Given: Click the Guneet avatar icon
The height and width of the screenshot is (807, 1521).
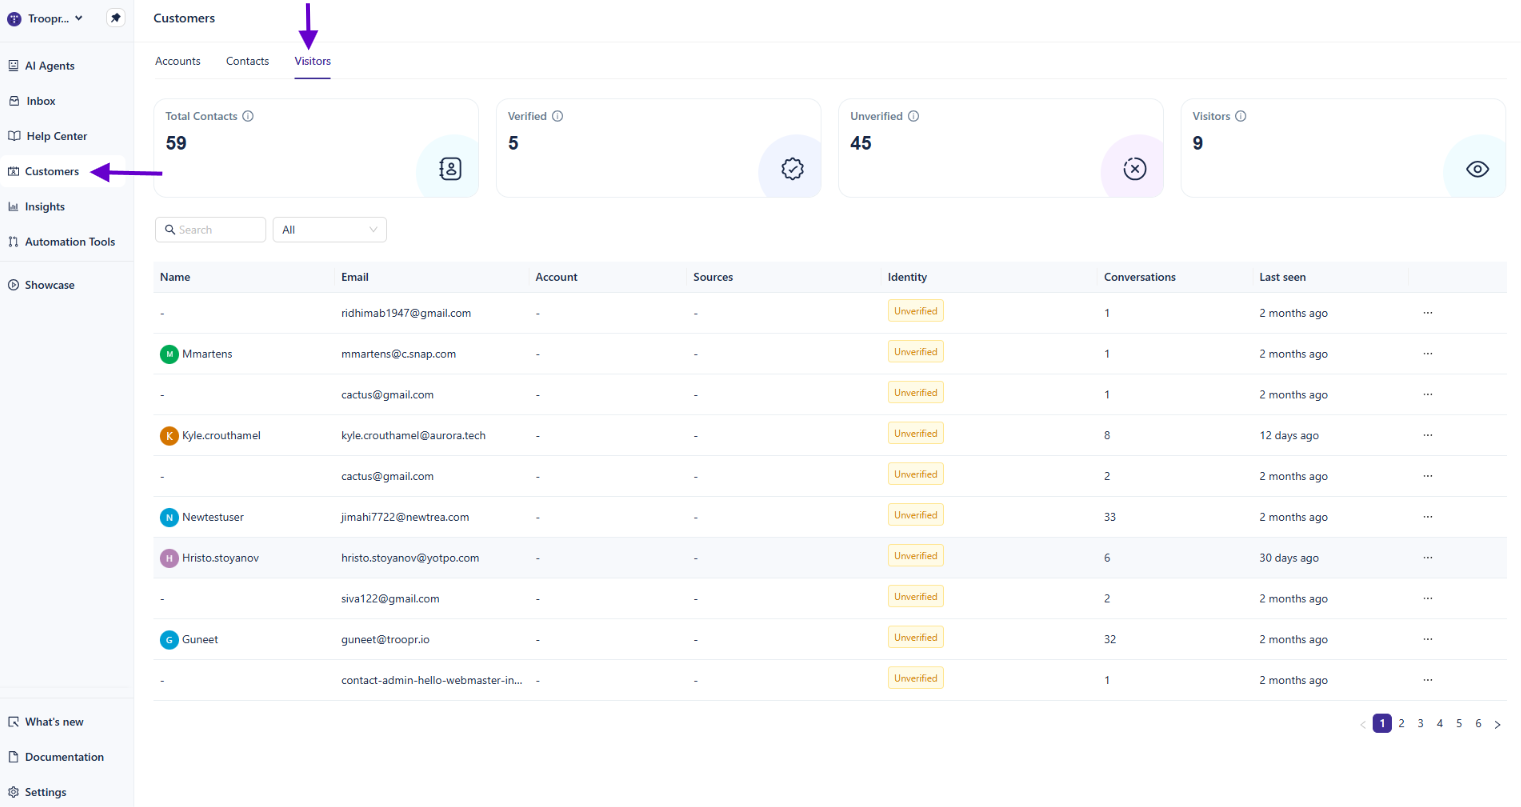Looking at the screenshot, I should pos(169,640).
